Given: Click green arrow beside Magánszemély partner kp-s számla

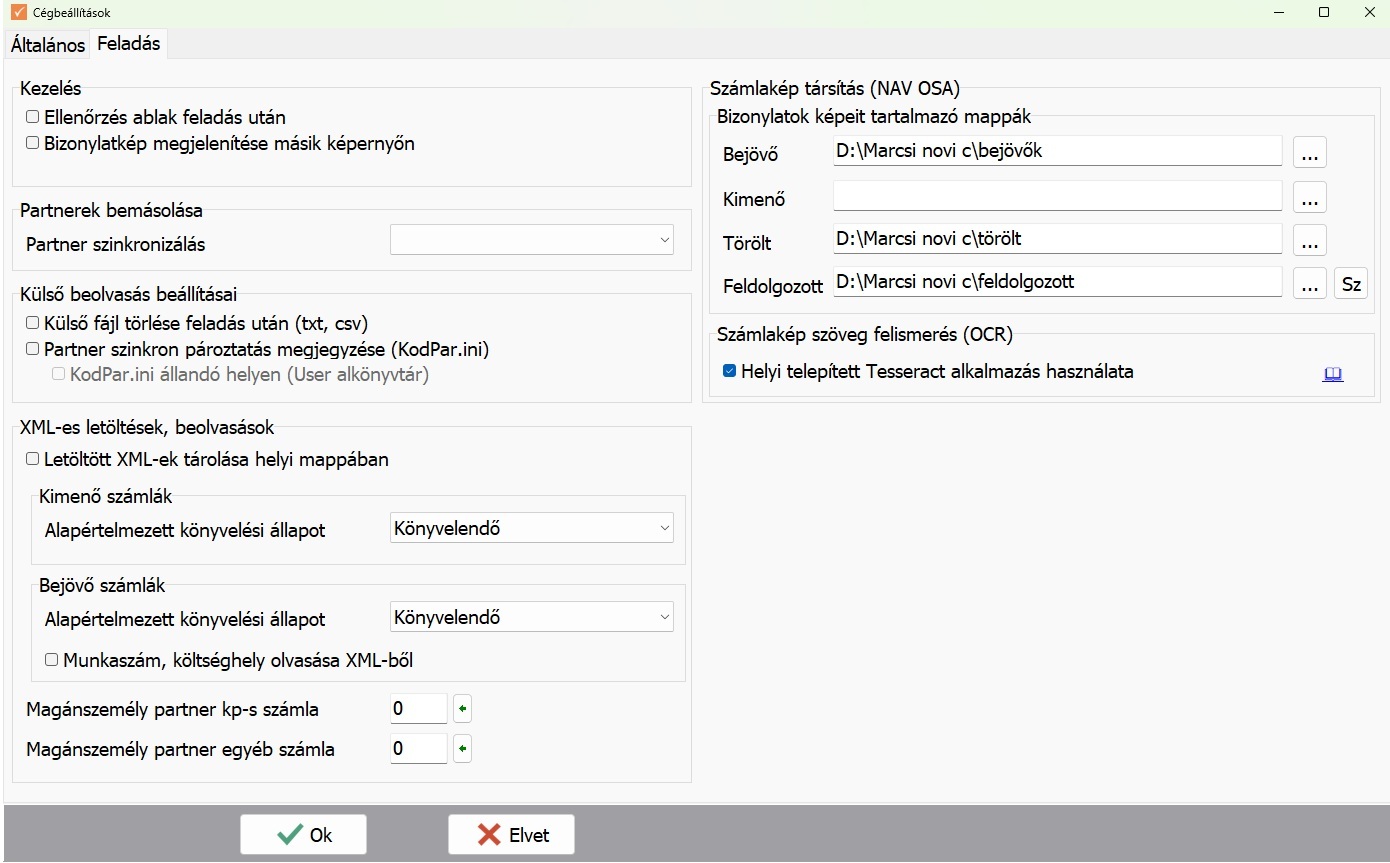Looking at the screenshot, I should (462, 709).
